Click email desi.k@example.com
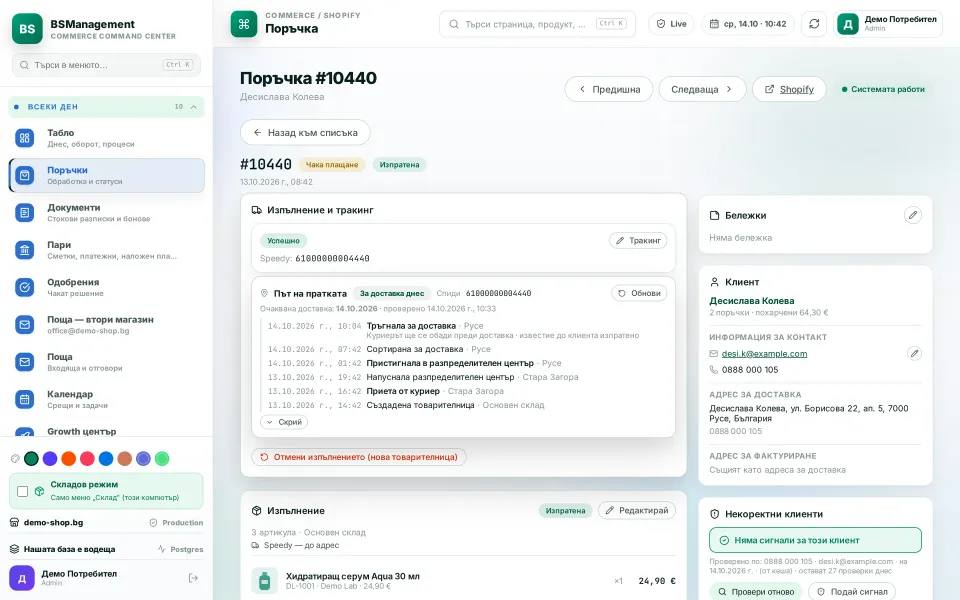 tap(764, 354)
